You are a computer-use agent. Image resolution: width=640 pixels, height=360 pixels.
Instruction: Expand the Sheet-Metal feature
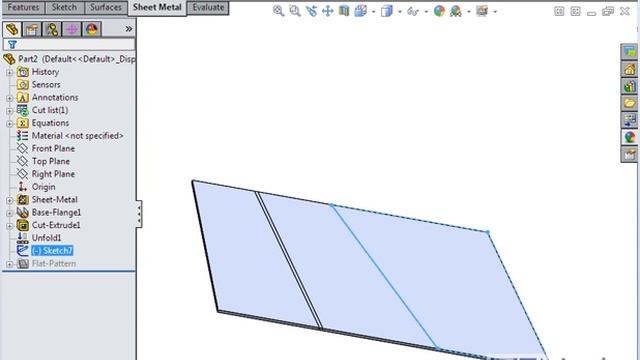(9, 200)
